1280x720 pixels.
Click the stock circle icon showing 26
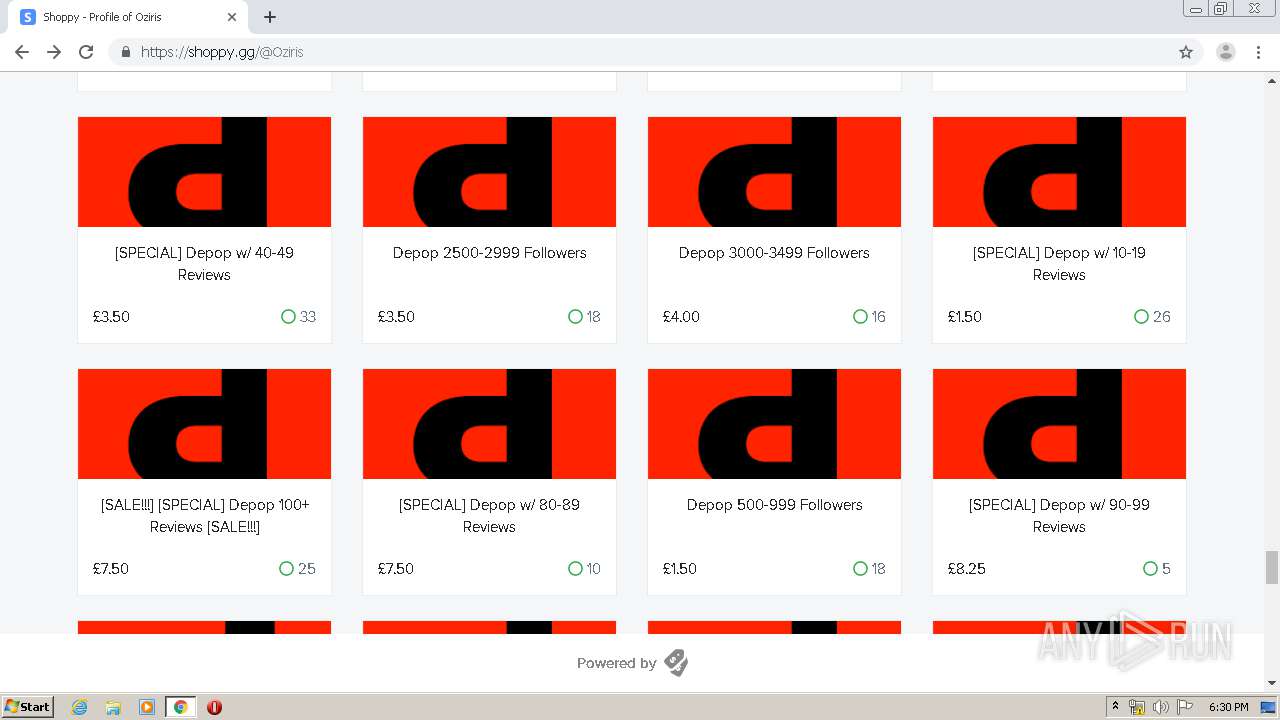pyautogui.click(x=1141, y=317)
